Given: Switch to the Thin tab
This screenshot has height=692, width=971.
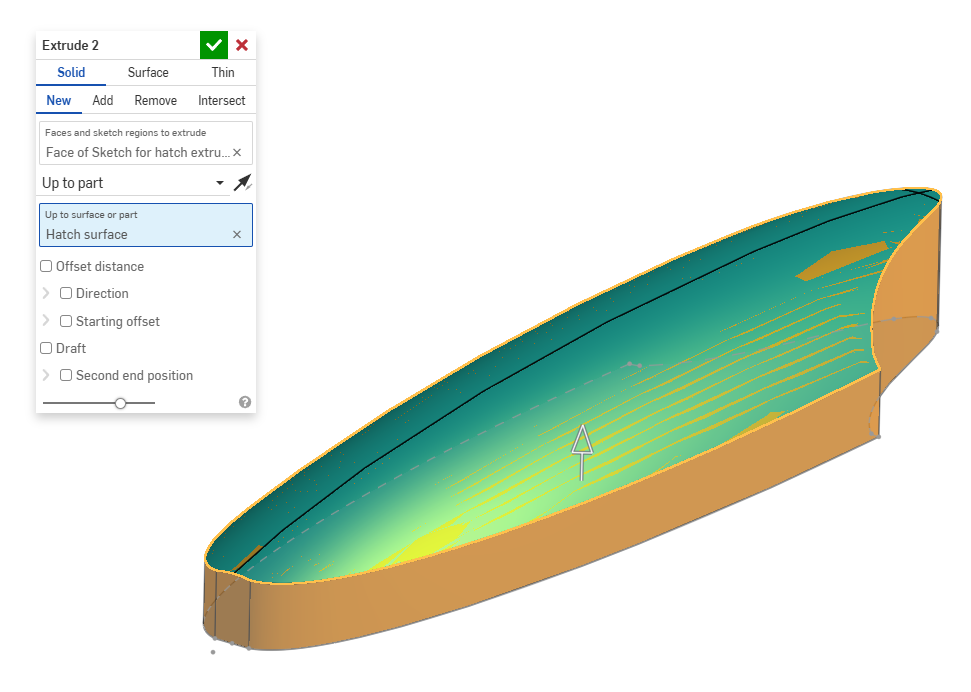Looking at the screenshot, I should click(223, 72).
